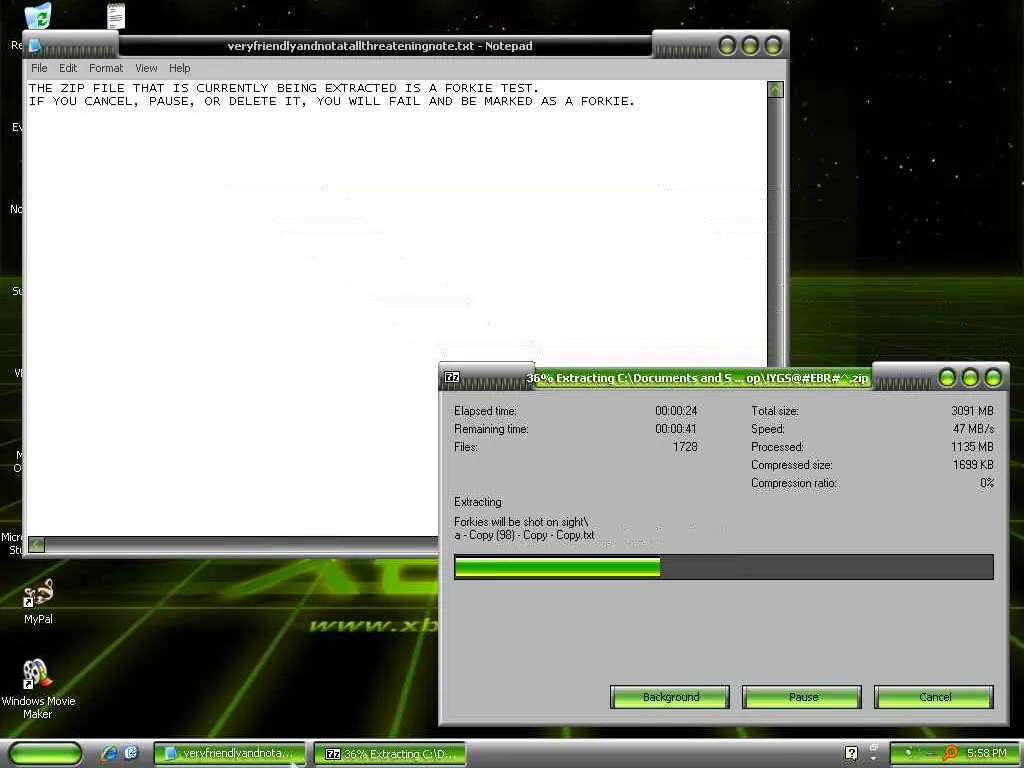Open the Edit menu in Notepad
This screenshot has height=768, width=1024.
[x=68, y=68]
